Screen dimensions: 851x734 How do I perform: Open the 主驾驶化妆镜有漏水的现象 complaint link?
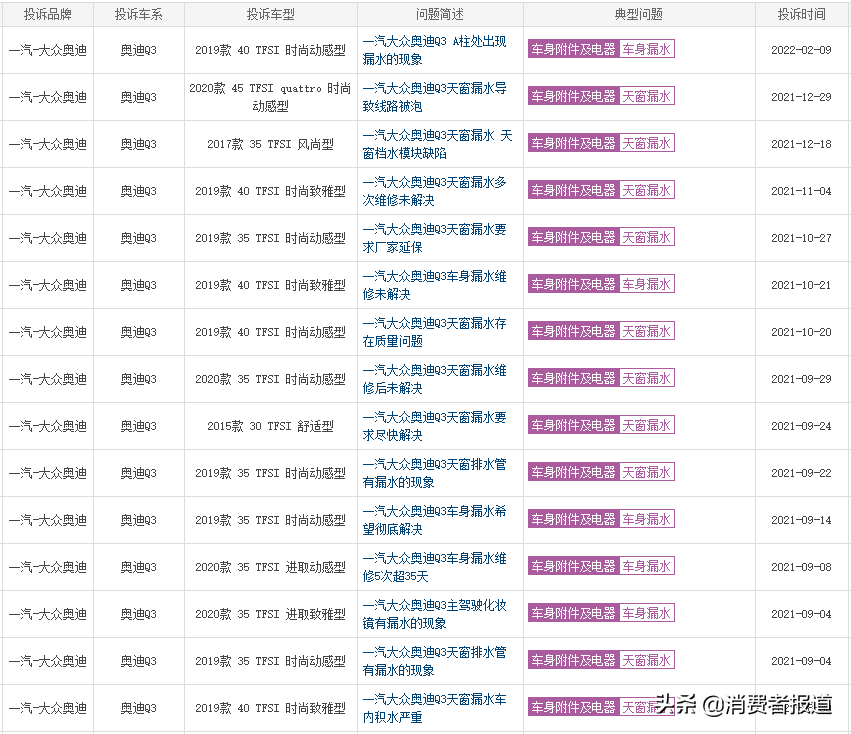(x=434, y=613)
